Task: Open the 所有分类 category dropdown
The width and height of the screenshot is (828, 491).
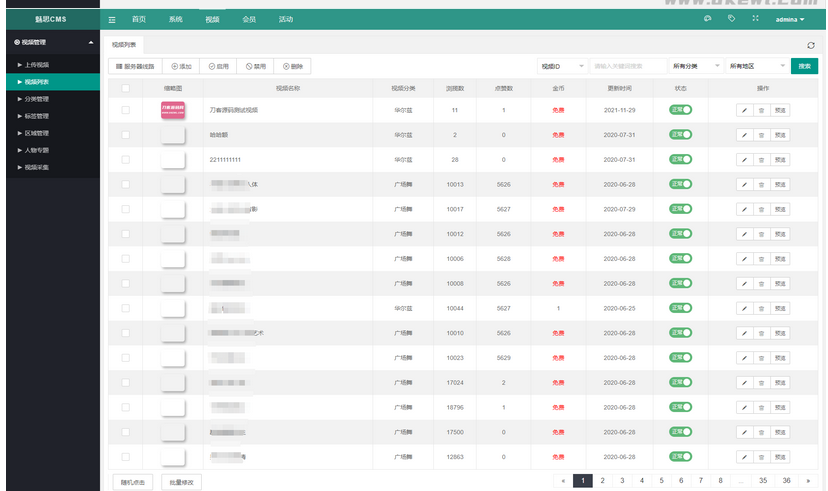Action: 695,66
